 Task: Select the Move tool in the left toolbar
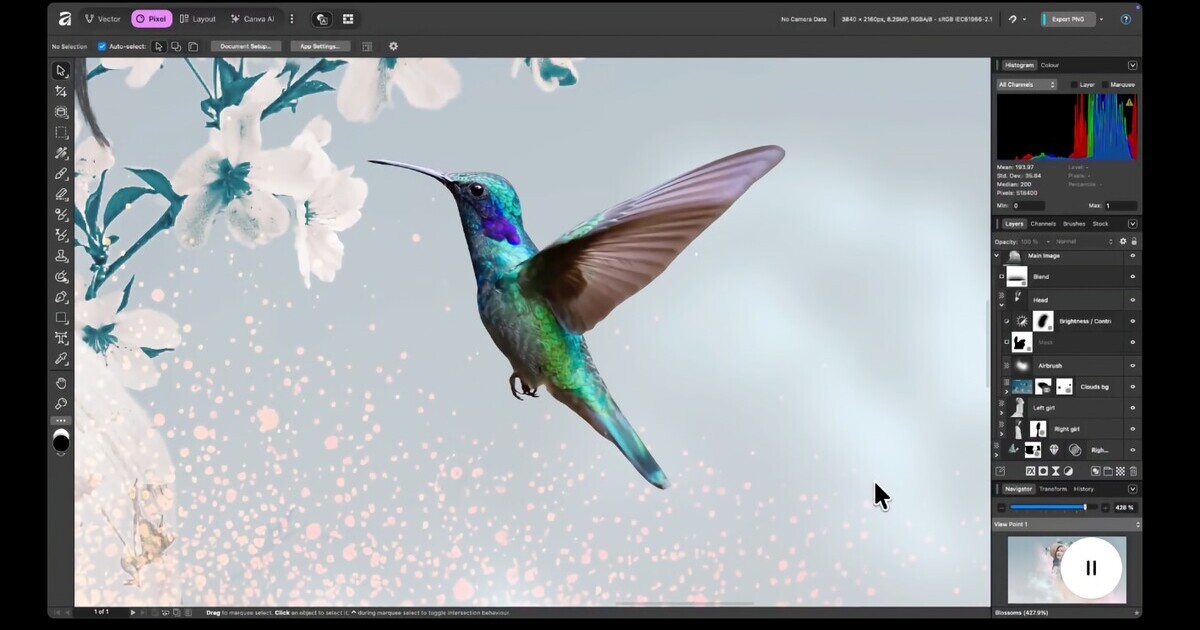coord(61,71)
